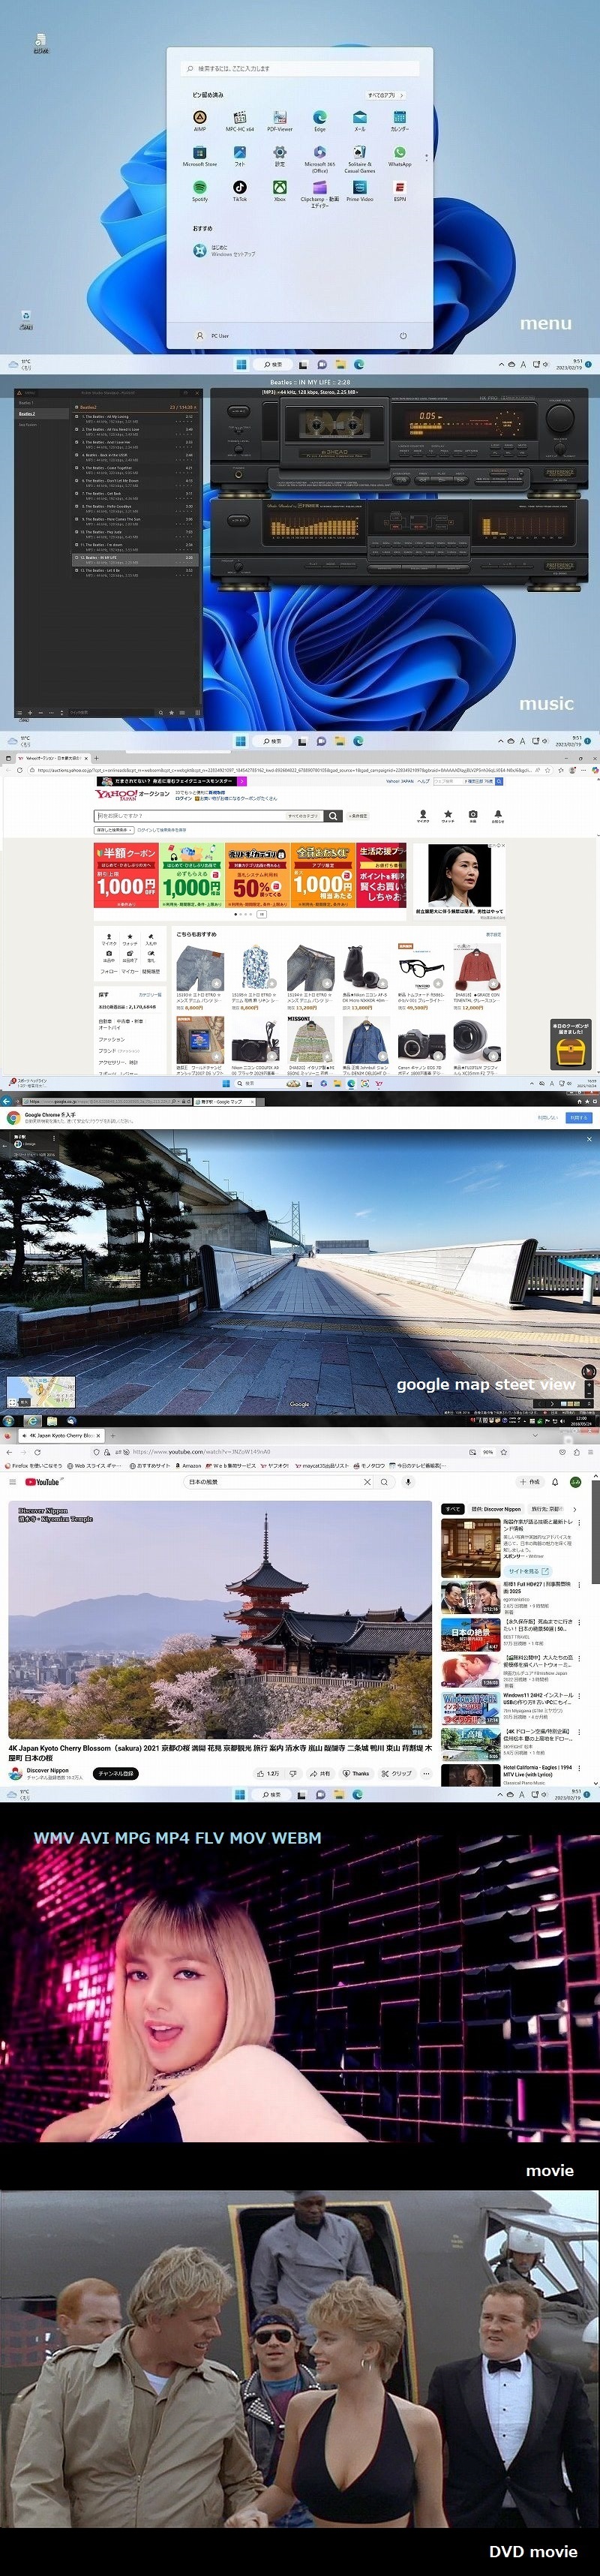Toggle checkbox for Beatles - All My Loving
The width and height of the screenshot is (600, 2576).
tap(78, 418)
